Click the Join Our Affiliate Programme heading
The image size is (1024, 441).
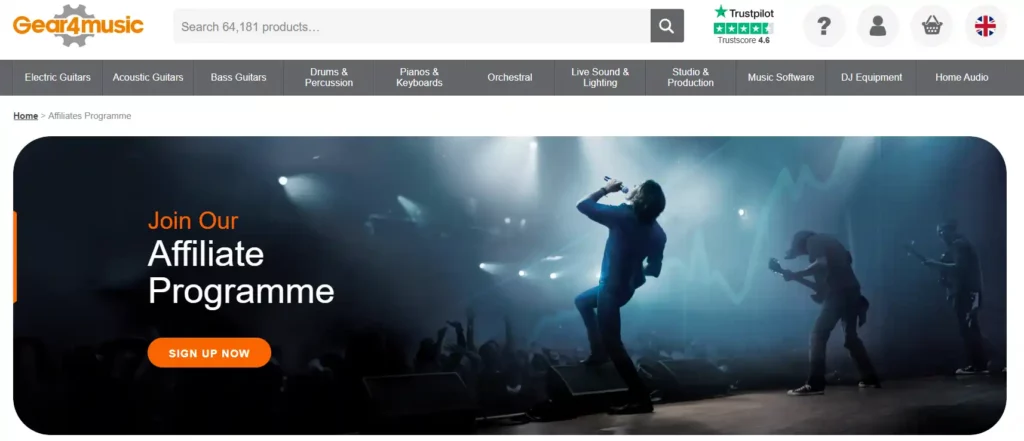coord(240,258)
